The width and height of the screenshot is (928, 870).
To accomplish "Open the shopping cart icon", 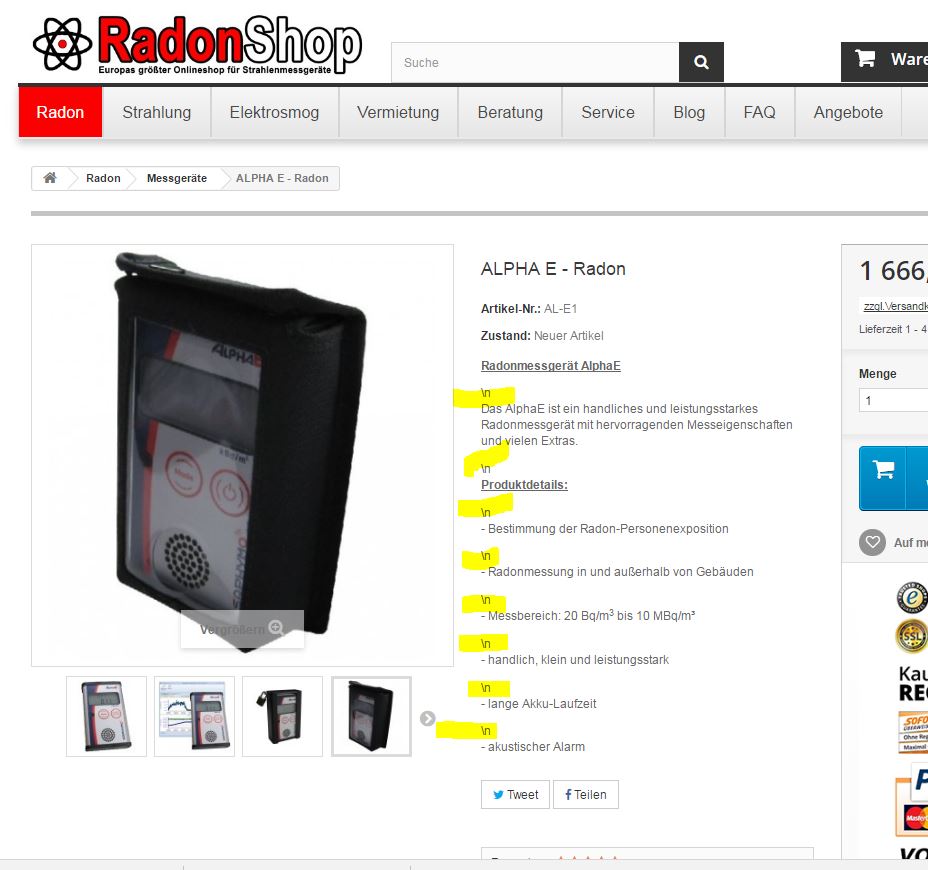I will click(x=865, y=59).
